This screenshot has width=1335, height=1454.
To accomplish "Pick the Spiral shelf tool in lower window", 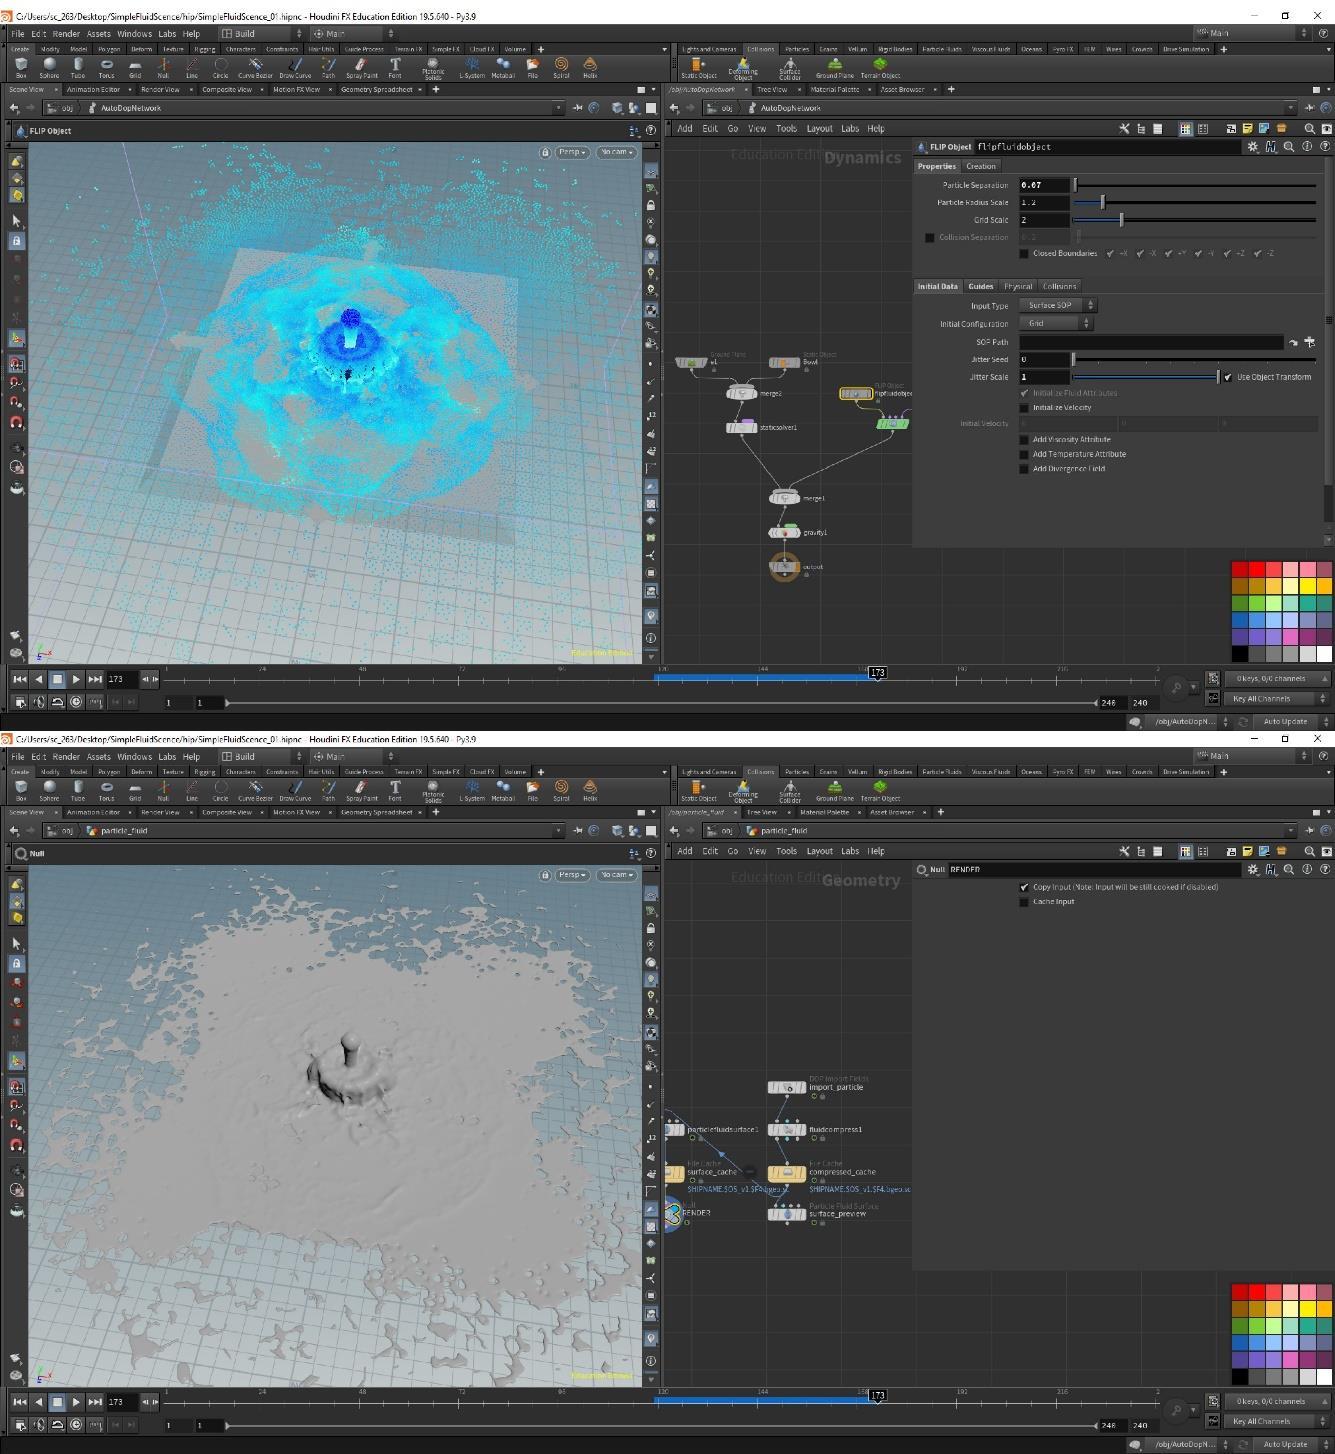I will click(561, 790).
